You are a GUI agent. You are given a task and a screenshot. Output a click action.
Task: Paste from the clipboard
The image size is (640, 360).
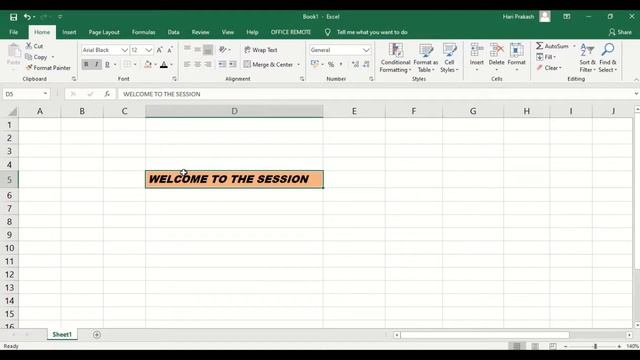coord(13,54)
